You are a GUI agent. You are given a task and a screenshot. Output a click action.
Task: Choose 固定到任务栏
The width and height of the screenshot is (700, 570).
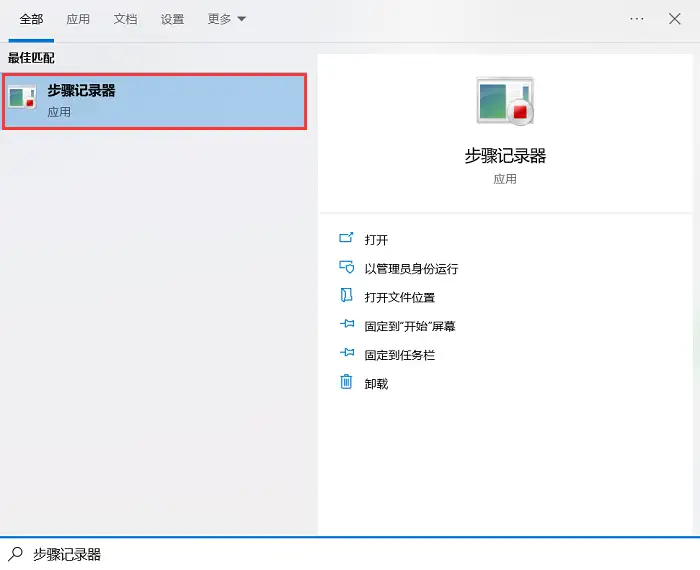pyautogui.click(x=400, y=355)
